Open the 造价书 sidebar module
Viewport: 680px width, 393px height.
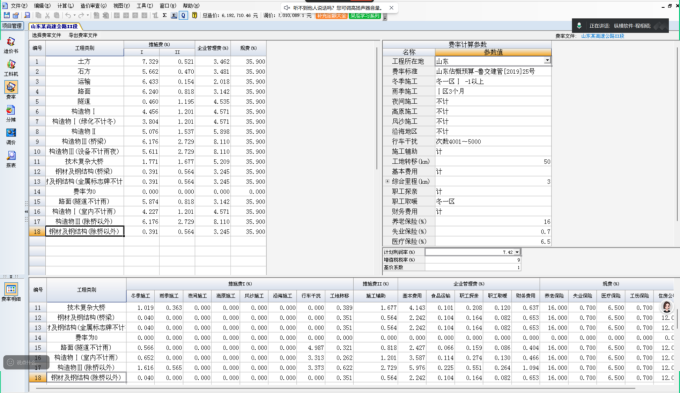(x=11, y=45)
